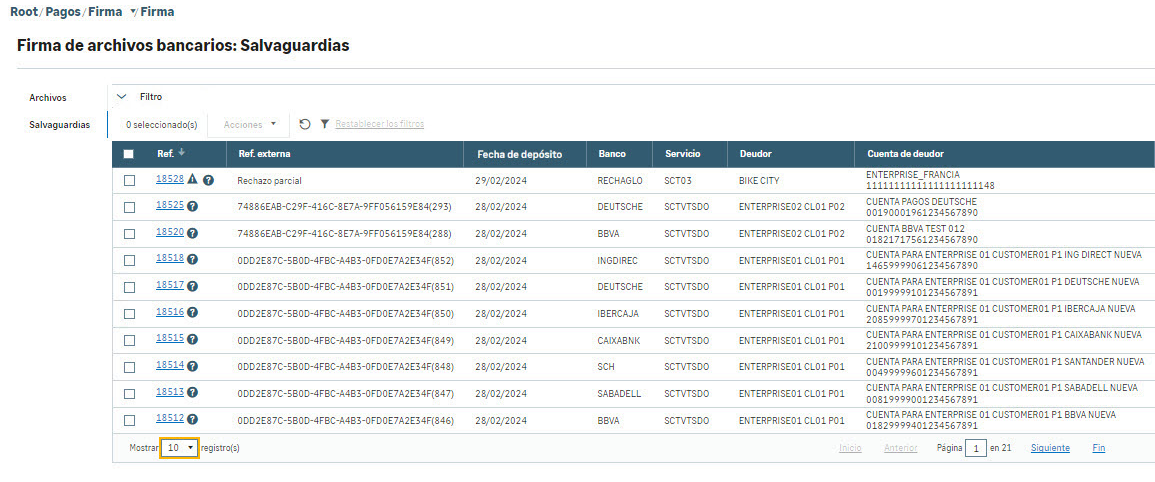Click the question mark icon next to 18525
Viewport: 1155px width, 482px height.
coord(192,207)
